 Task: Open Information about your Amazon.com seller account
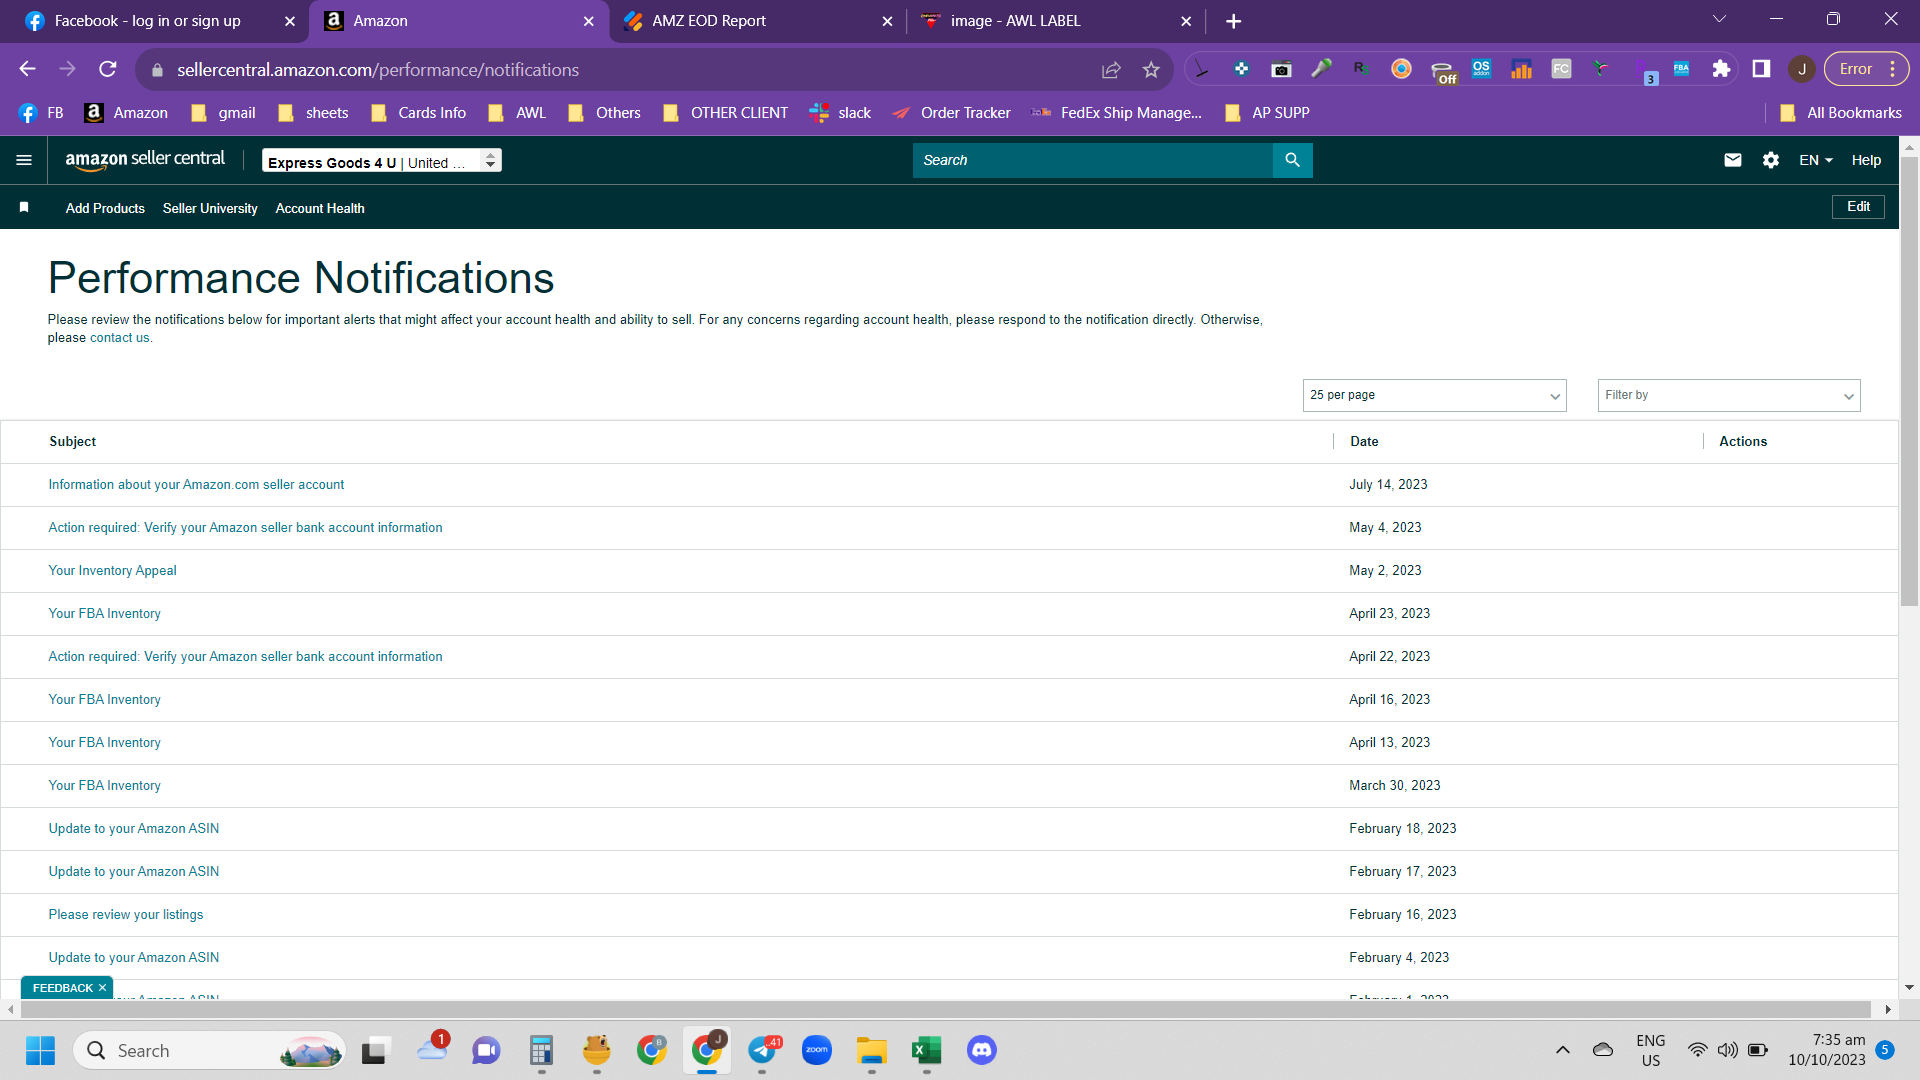point(196,485)
